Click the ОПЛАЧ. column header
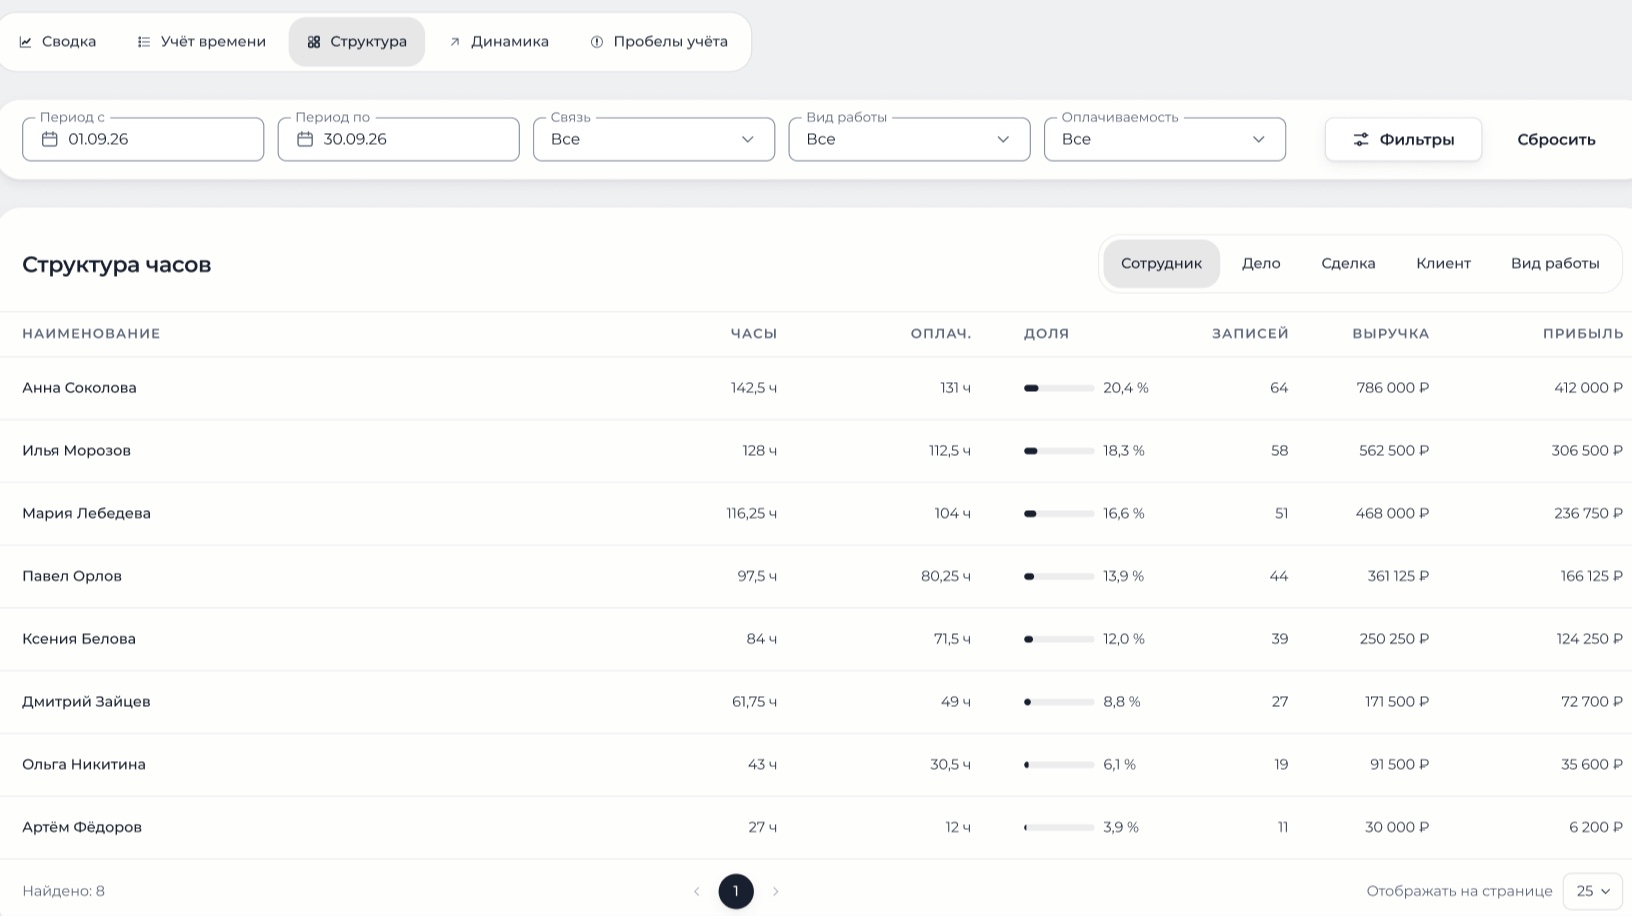1632x916 pixels. tap(940, 334)
